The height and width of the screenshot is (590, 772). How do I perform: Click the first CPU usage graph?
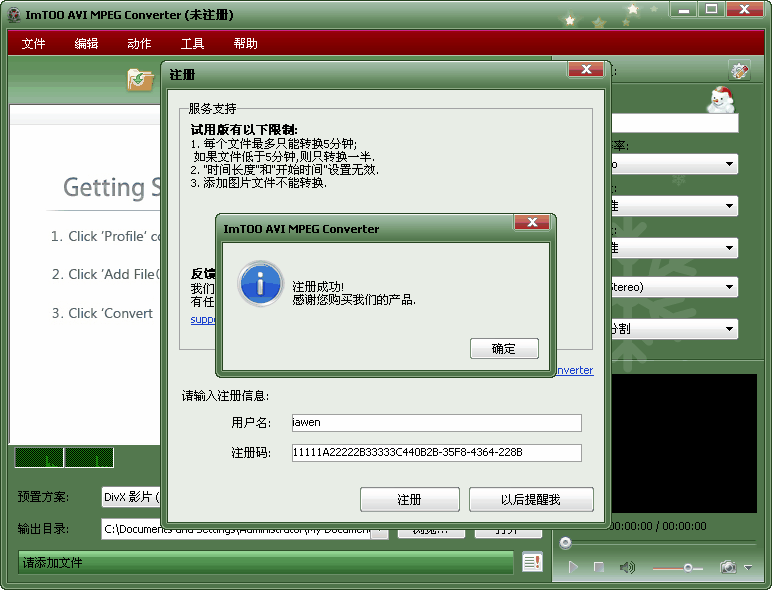tap(39, 458)
